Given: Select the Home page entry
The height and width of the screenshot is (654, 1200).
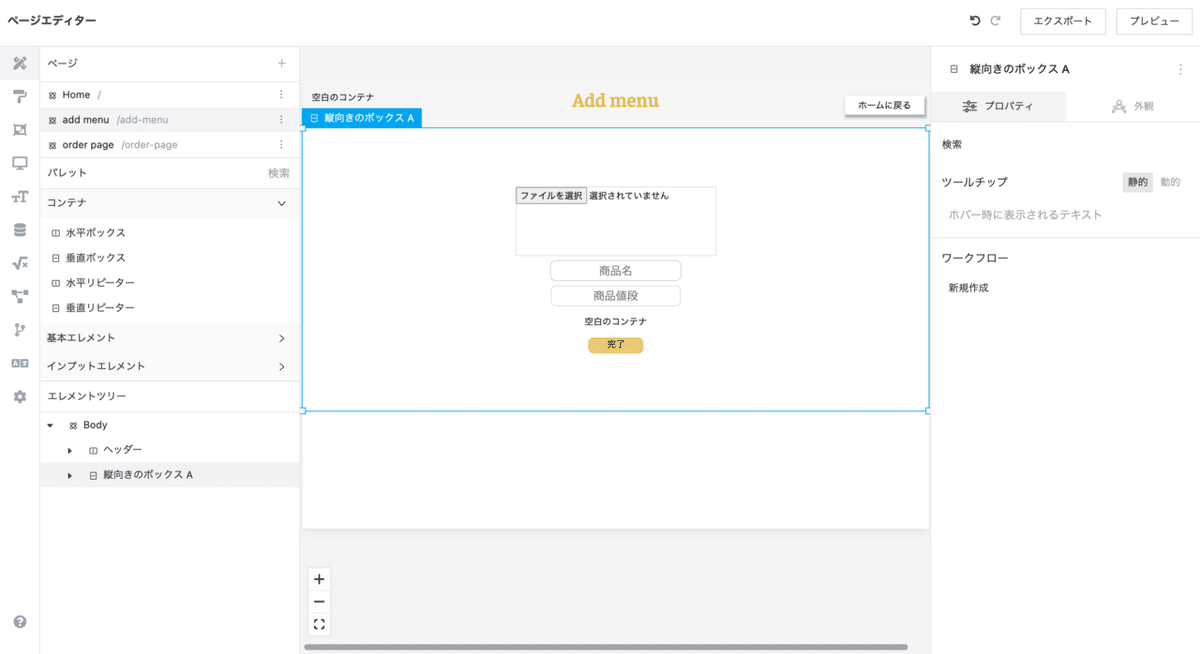Looking at the screenshot, I should point(169,95).
